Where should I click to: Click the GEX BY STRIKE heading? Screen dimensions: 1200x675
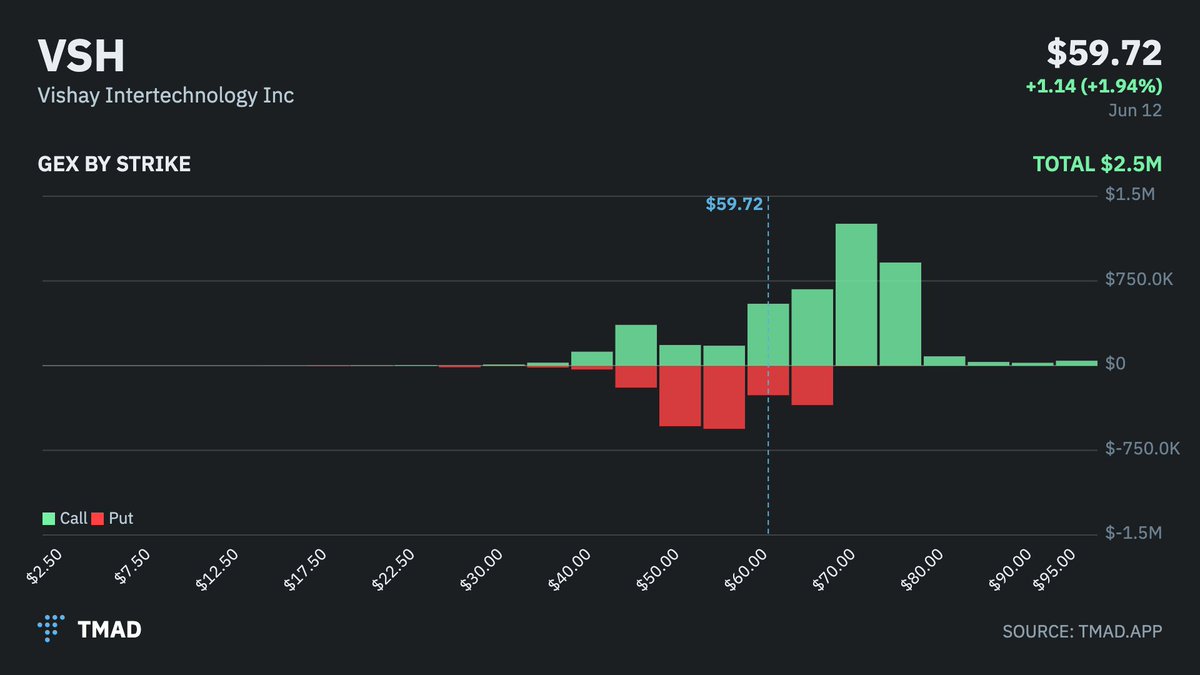click(114, 164)
